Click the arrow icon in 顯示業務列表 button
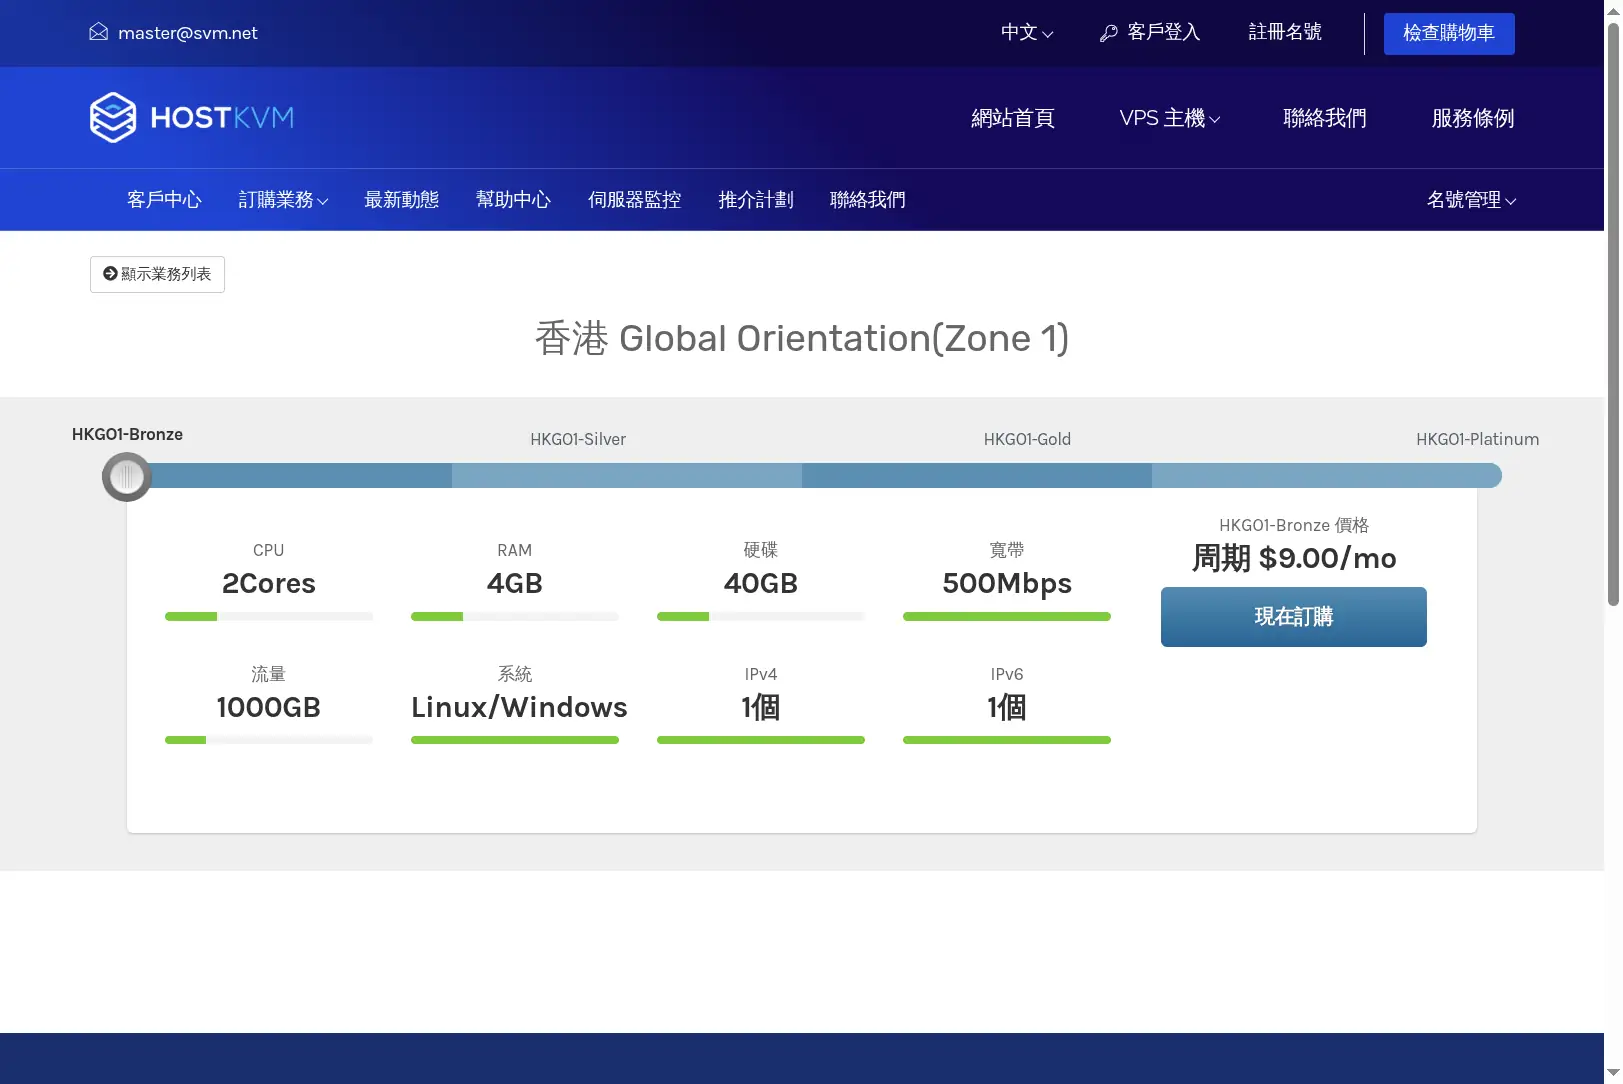The image size is (1623, 1084). (x=110, y=274)
